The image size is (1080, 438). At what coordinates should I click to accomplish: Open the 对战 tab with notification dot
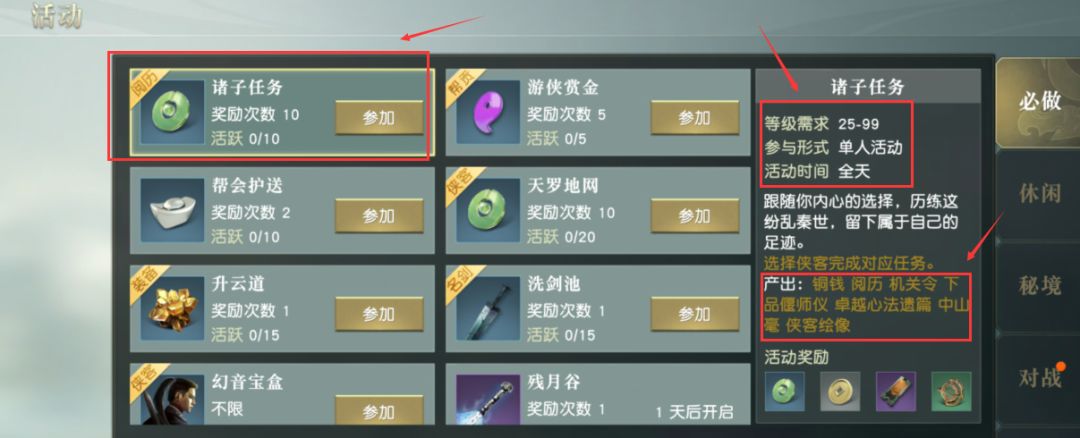tap(1039, 377)
